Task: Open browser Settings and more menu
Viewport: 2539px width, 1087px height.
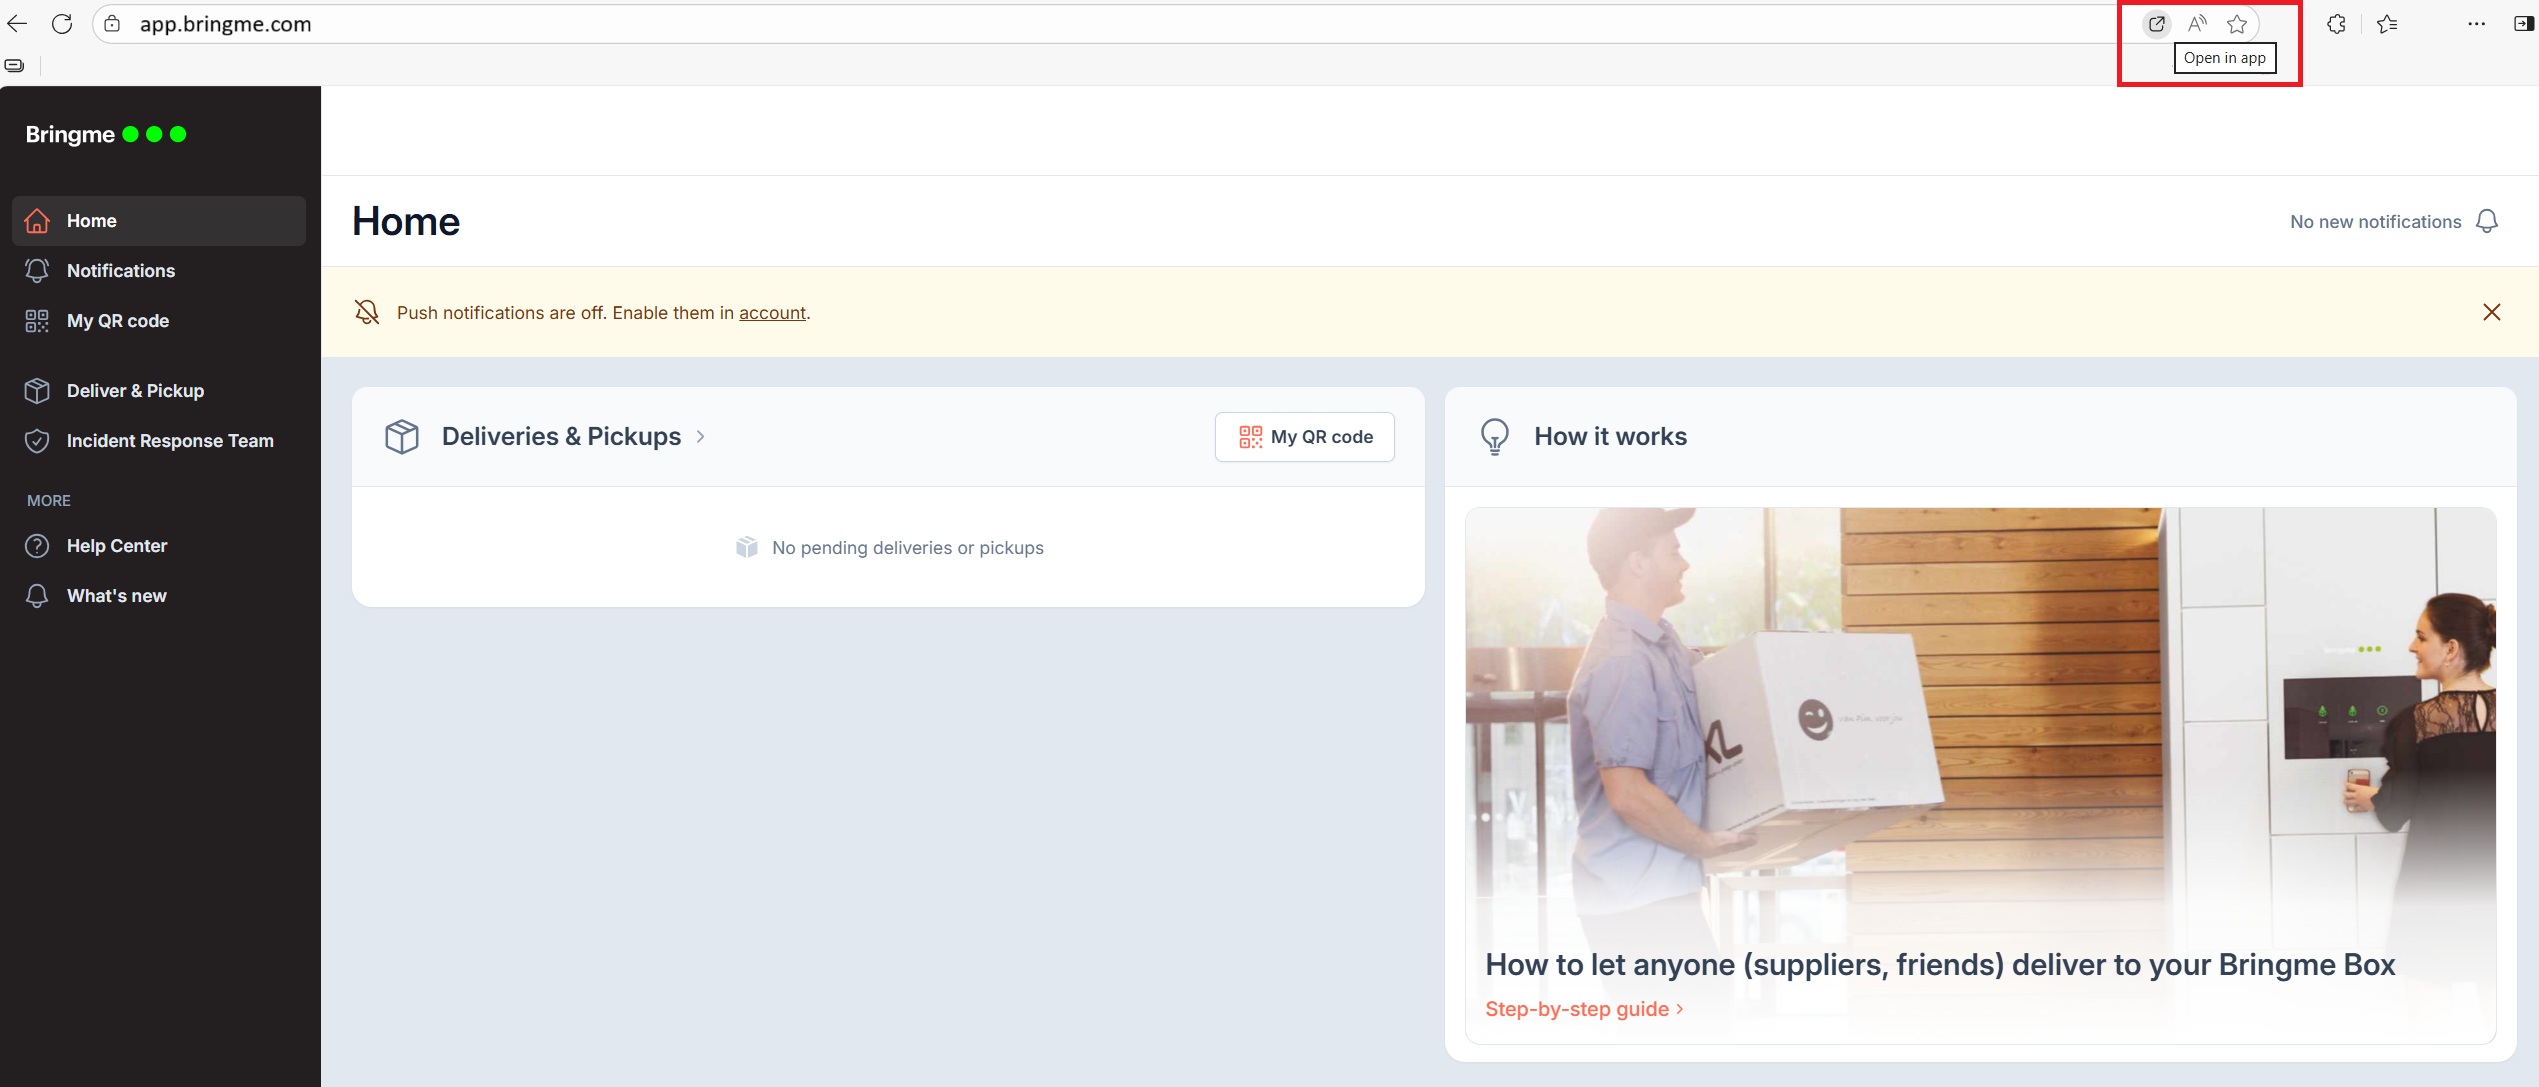Action: [x=2476, y=24]
